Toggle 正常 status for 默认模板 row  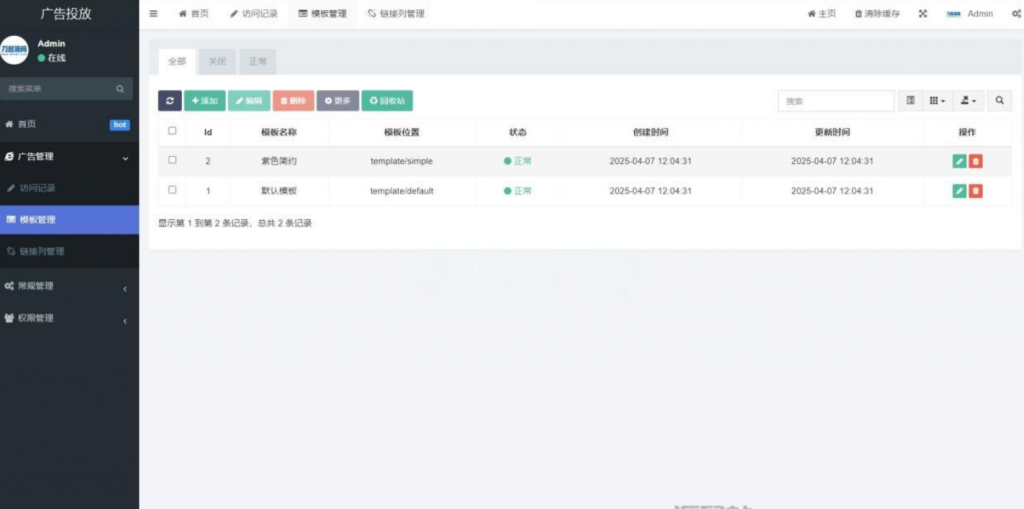517,191
